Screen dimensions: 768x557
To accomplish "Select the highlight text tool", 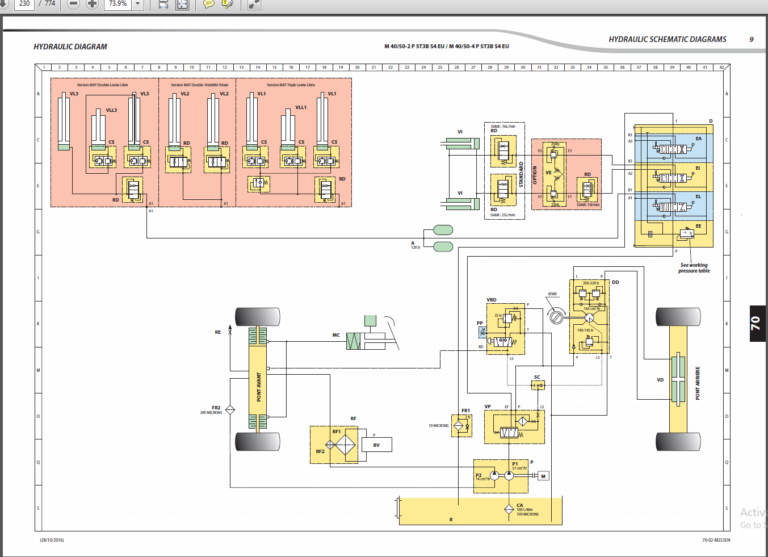I will click(227, 4).
